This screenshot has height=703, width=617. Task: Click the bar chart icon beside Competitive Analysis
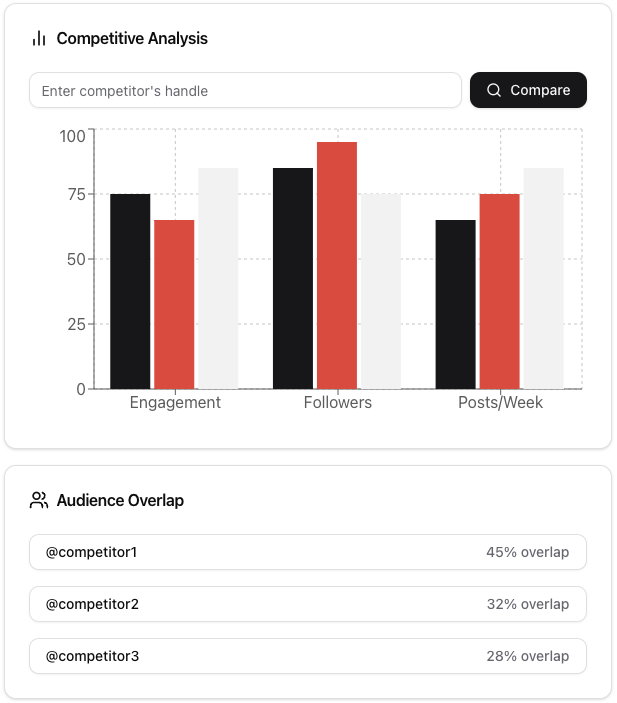coord(39,39)
